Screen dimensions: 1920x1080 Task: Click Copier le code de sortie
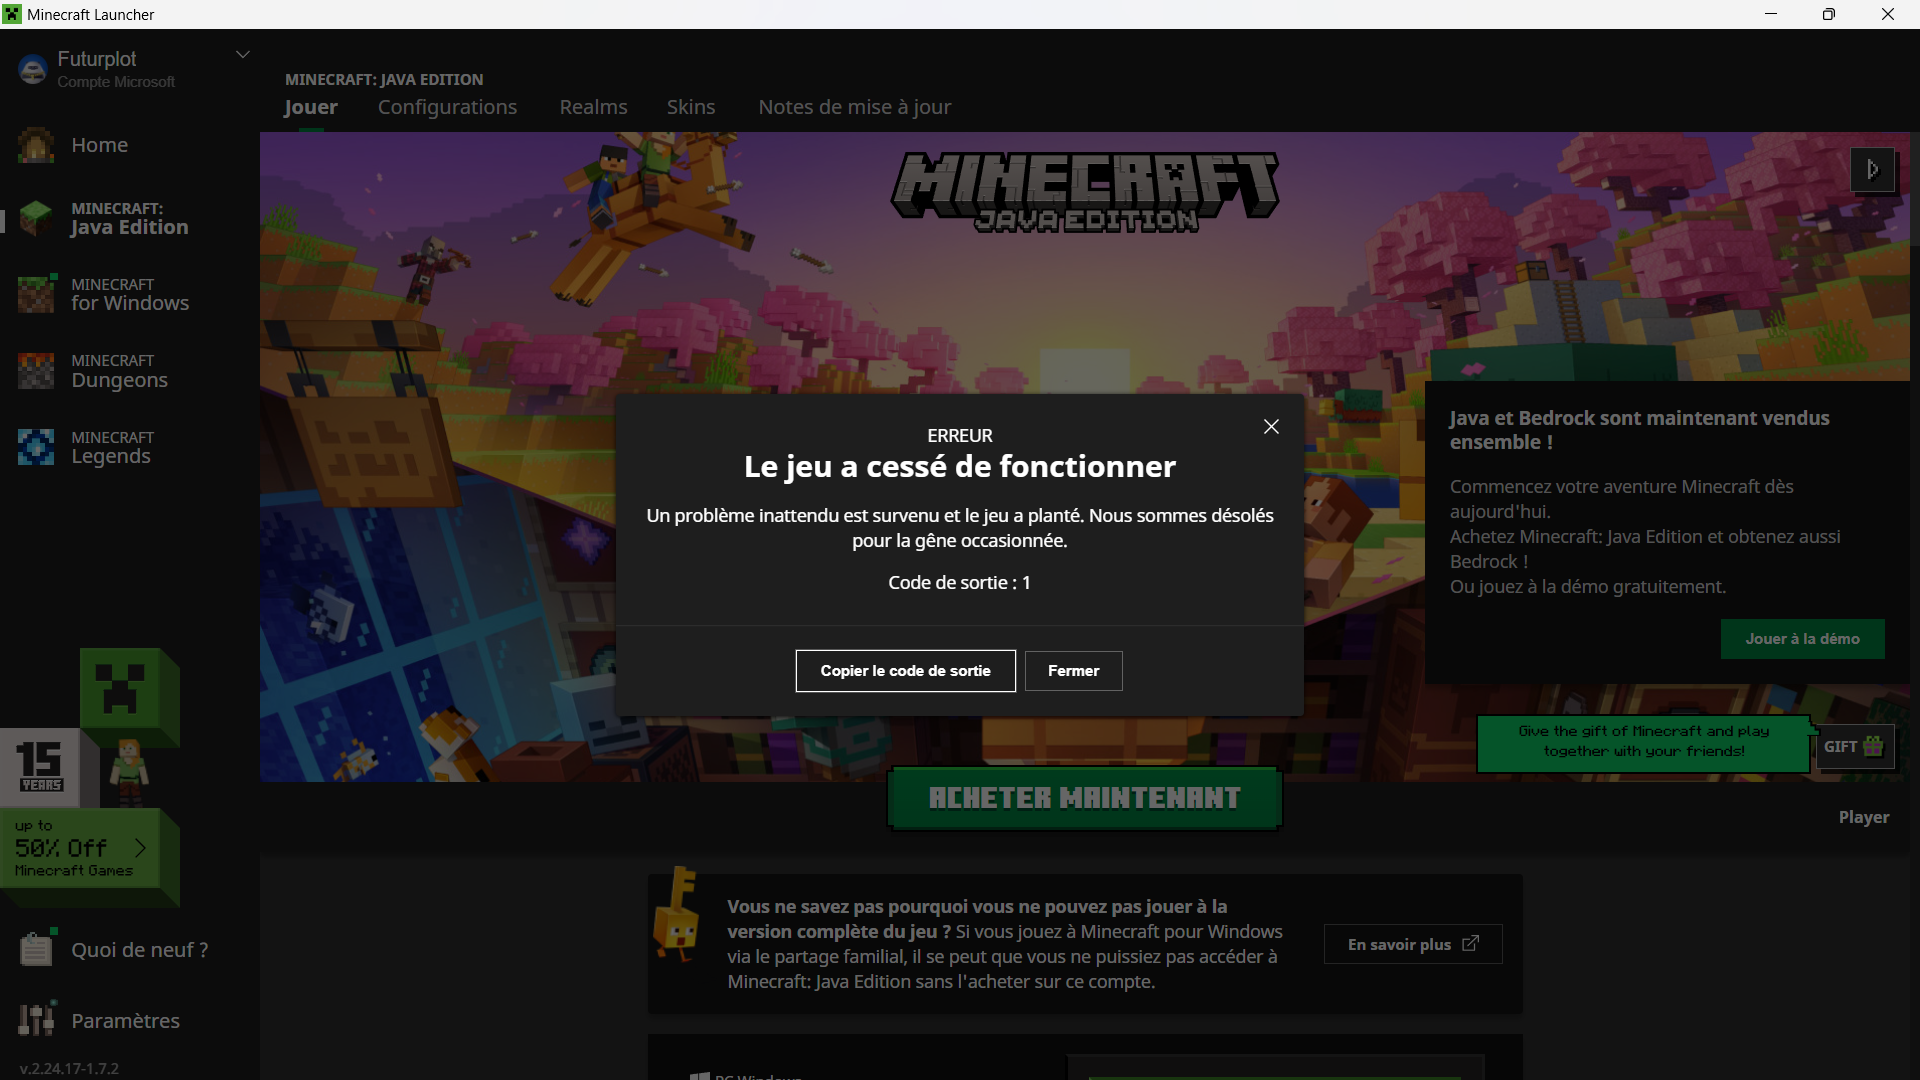tap(906, 671)
